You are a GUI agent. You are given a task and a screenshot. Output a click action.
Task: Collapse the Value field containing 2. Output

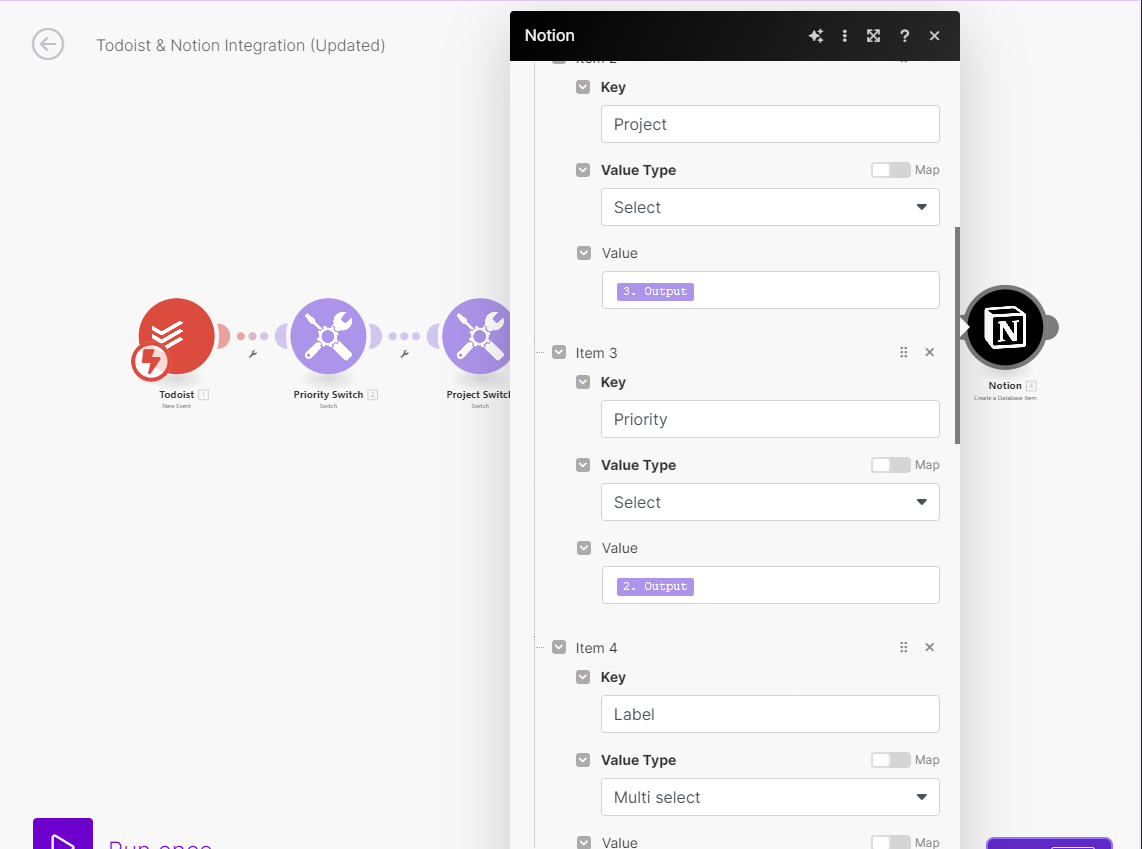(583, 548)
